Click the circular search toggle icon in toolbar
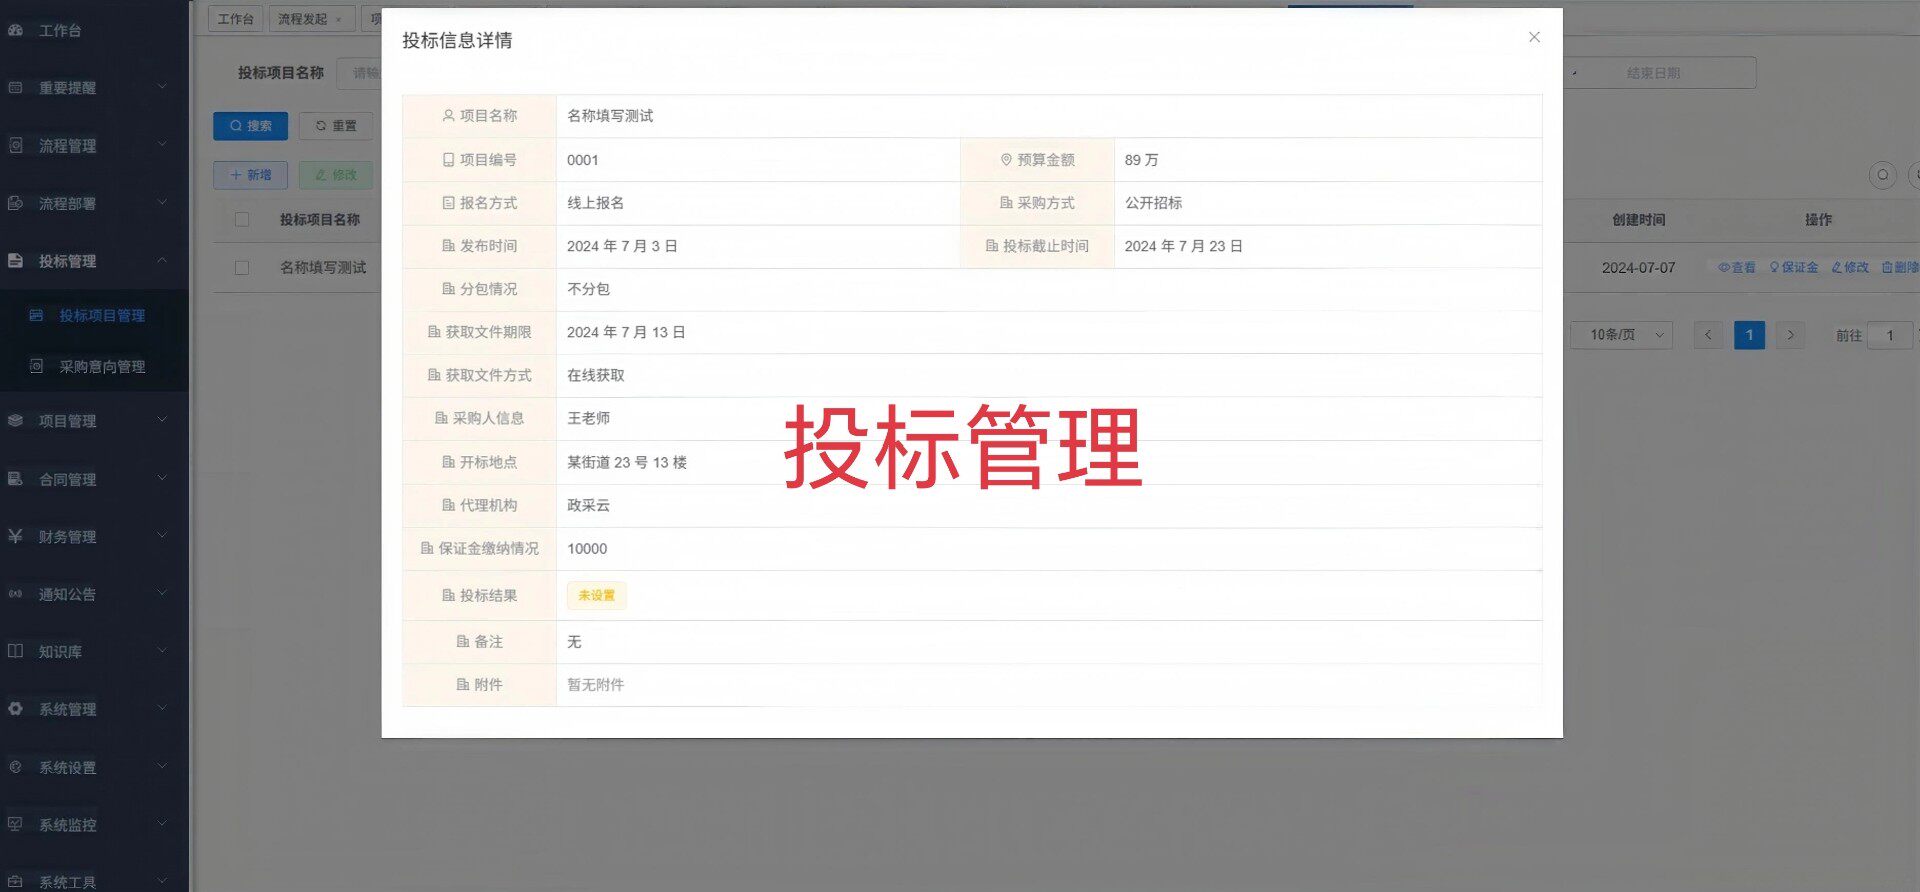 coord(1883,175)
